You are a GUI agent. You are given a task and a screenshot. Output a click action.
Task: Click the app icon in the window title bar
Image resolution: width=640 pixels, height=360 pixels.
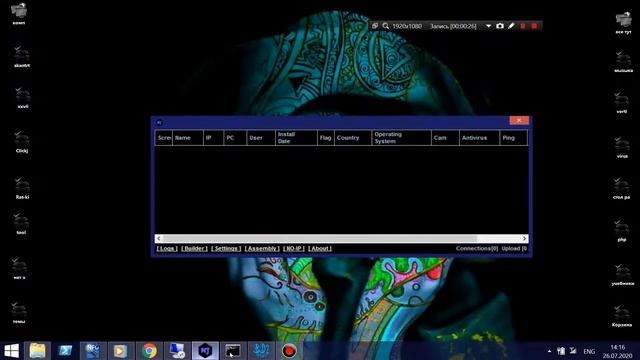[x=159, y=122]
